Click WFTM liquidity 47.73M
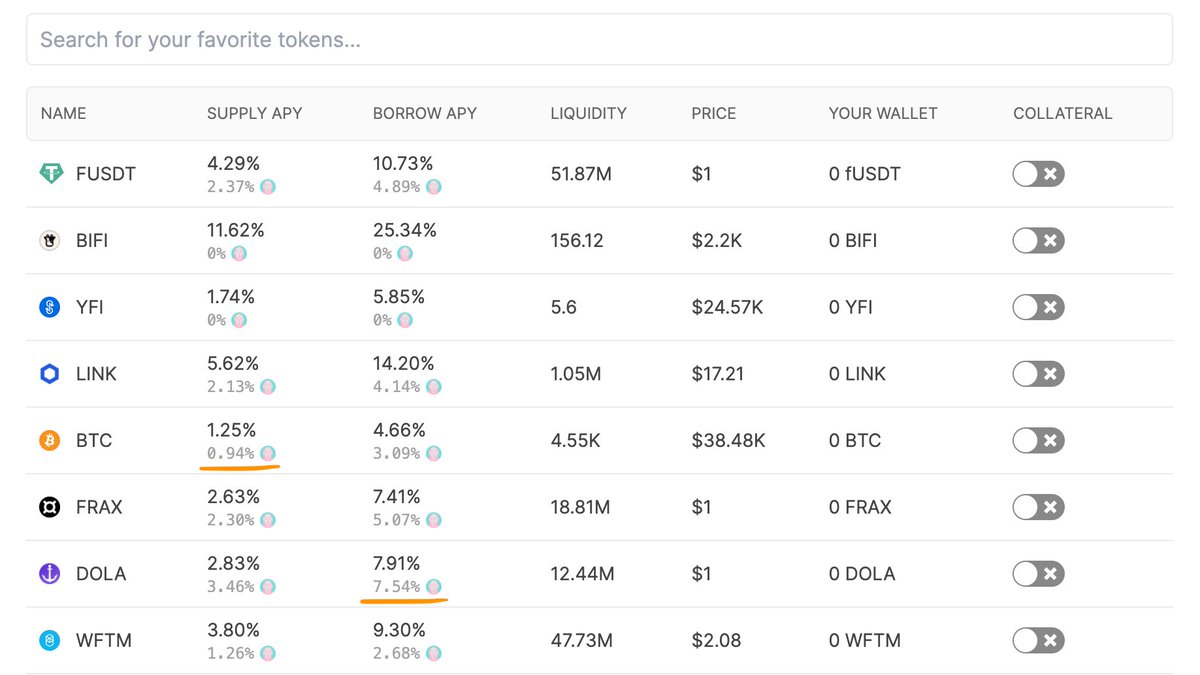The height and width of the screenshot is (675, 1200). click(x=582, y=640)
